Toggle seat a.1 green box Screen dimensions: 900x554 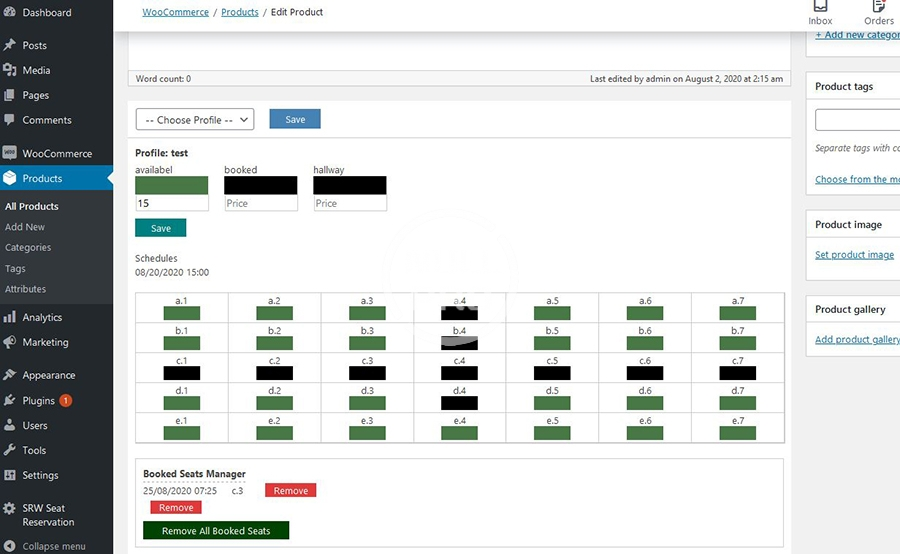(x=181, y=313)
